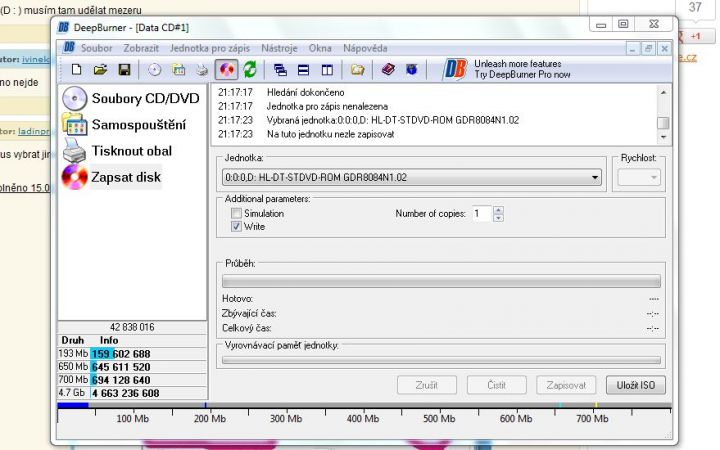Select Tisknout obal in the sidebar
This screenshot has width=720, height=450.
tap(118, 151)
